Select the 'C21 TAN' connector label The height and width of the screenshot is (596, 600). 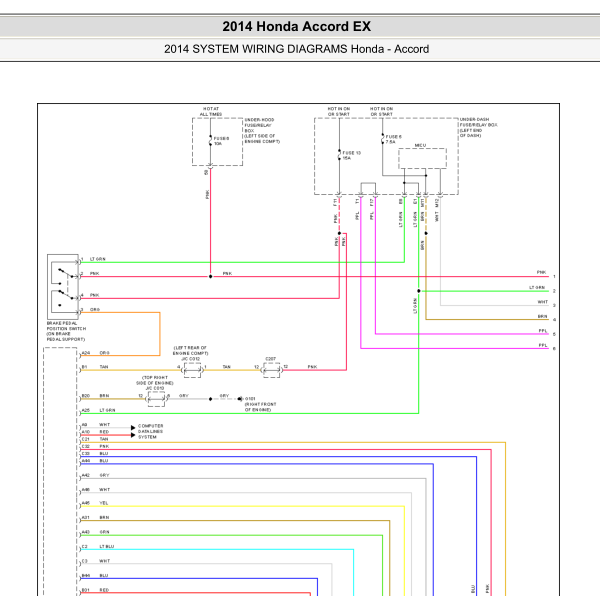click(x=95, y=439)
